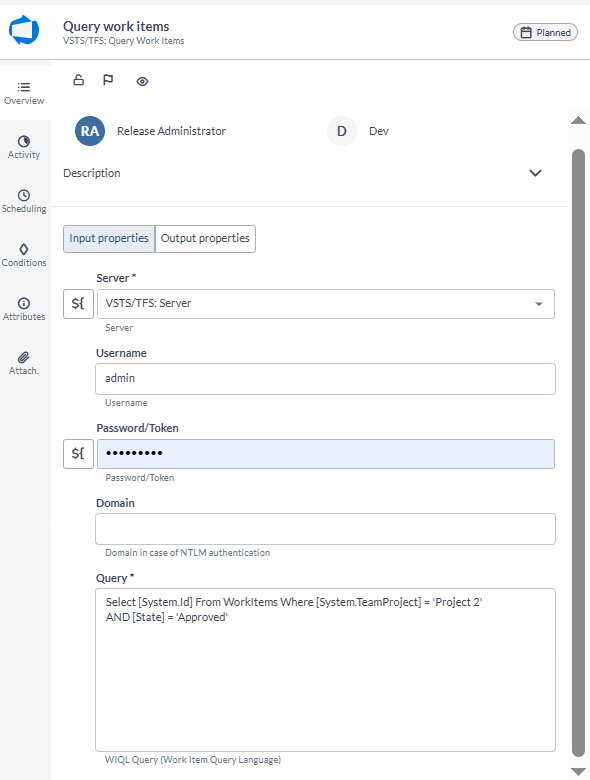Click the variable ${ button beside Password/Token
This screenshot has width=590, height=780.
click(78, 454)
